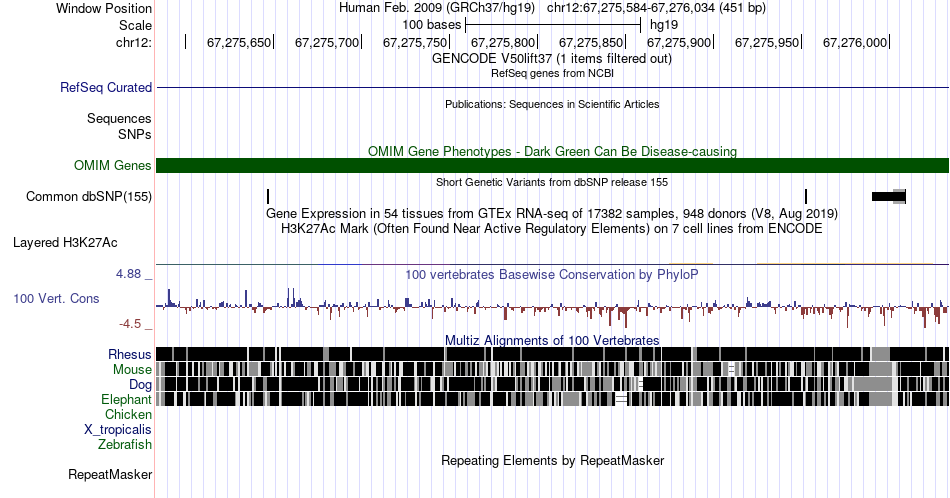Open Common dbSNP(155) track settings

[89, 196]
